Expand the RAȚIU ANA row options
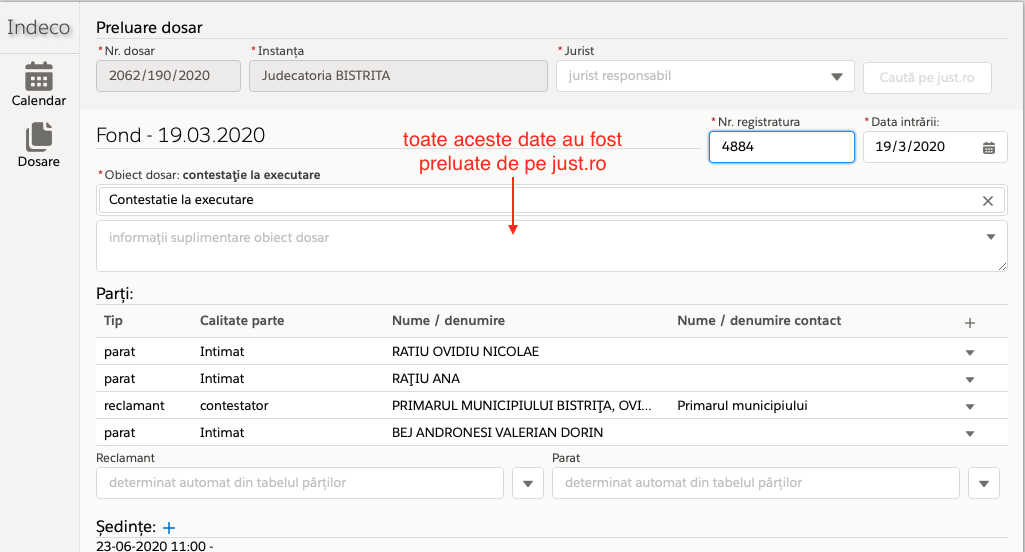Screen dimensions: 1025x552 tap(969, 380)
